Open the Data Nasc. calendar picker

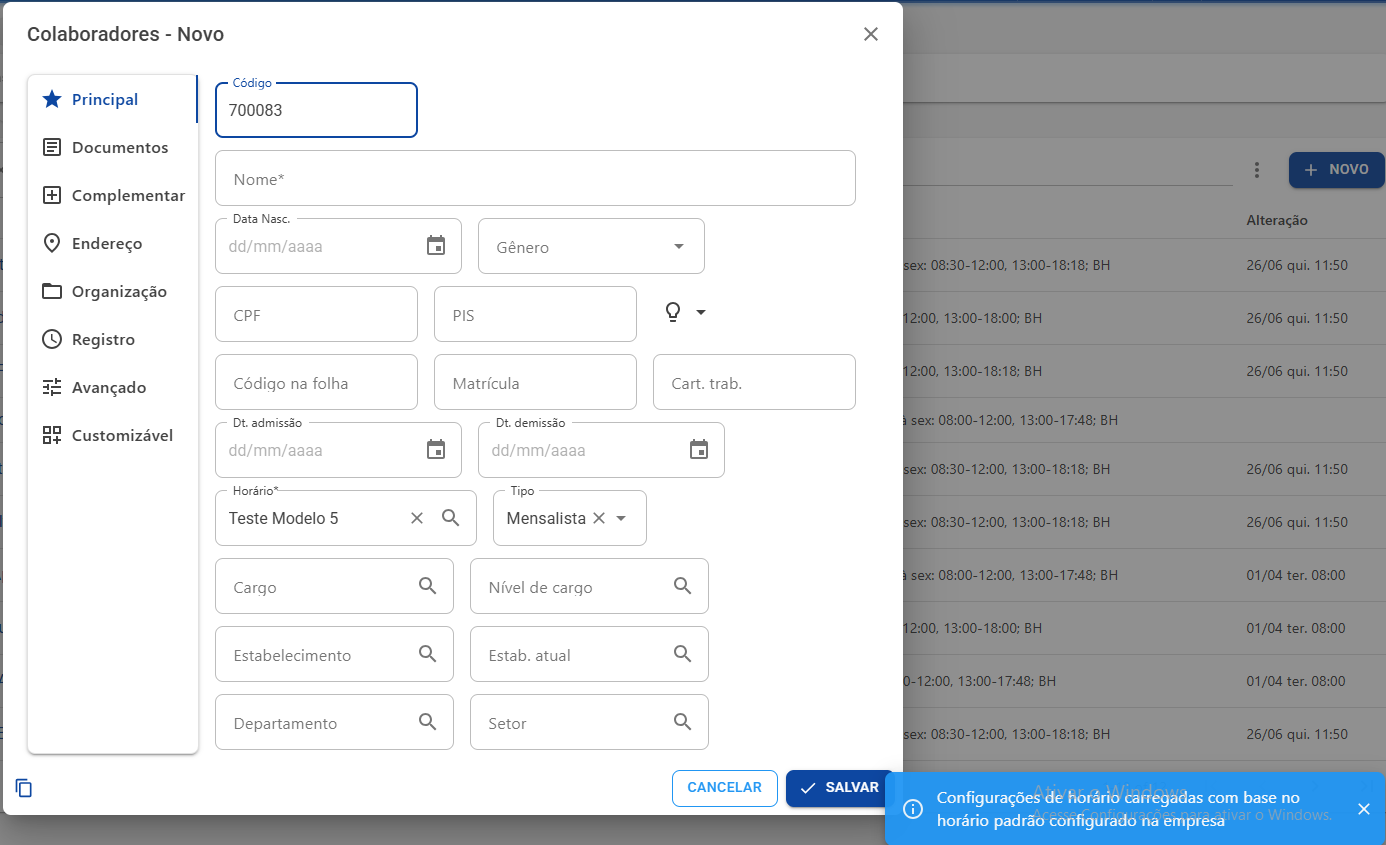436,246
